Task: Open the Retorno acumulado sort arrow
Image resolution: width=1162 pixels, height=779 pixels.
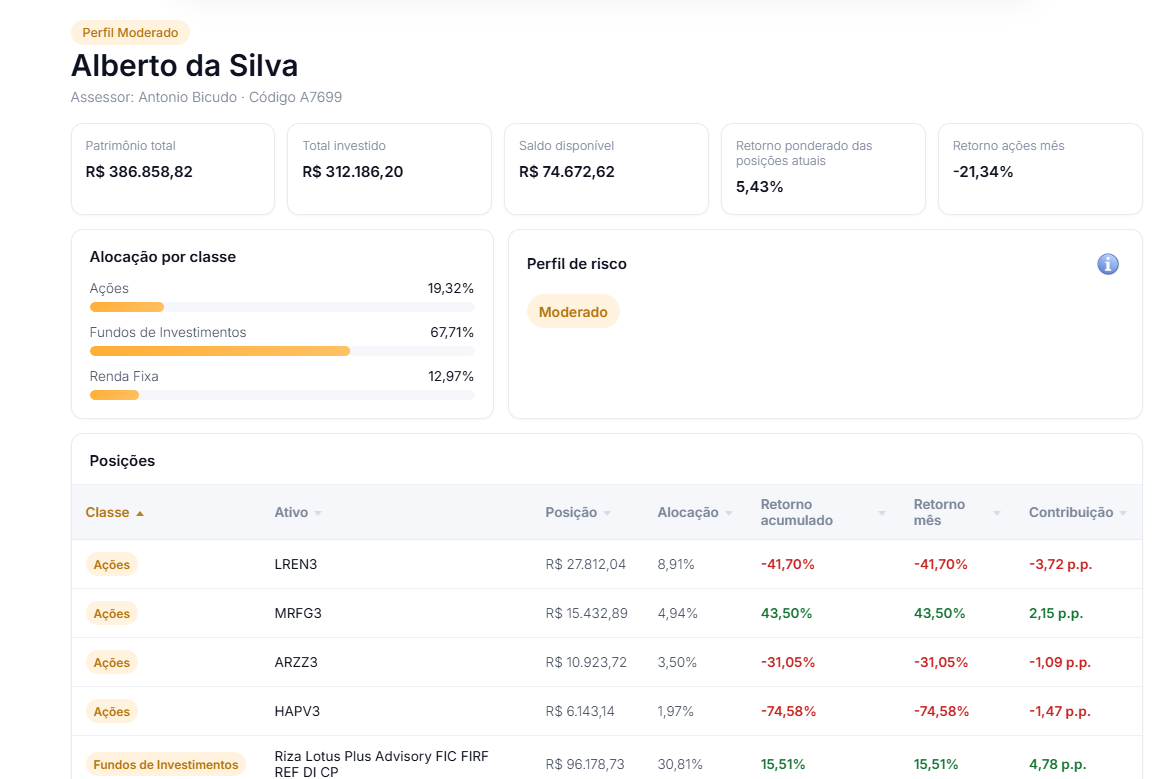Action: tap(882, 513)
